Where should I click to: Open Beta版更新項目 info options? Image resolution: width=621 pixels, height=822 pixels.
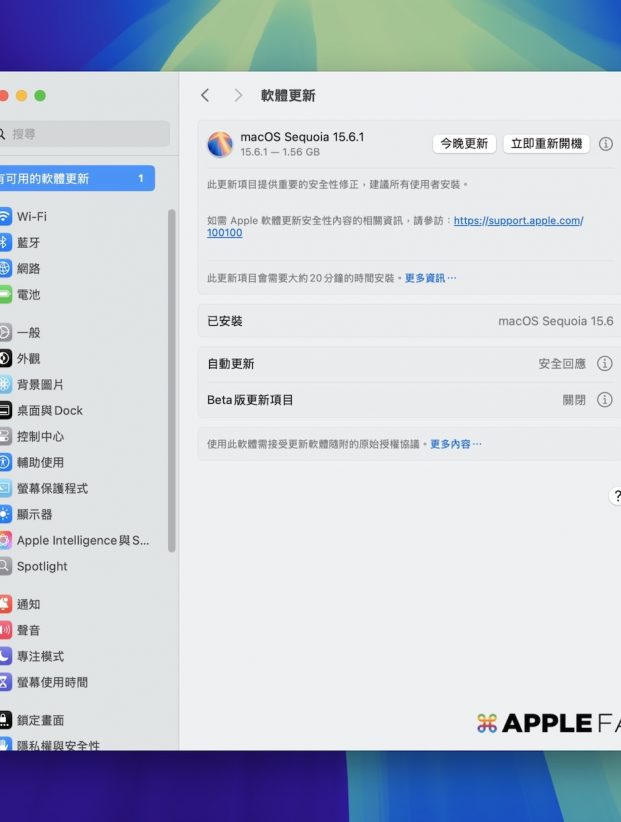(x=604, y=400)
